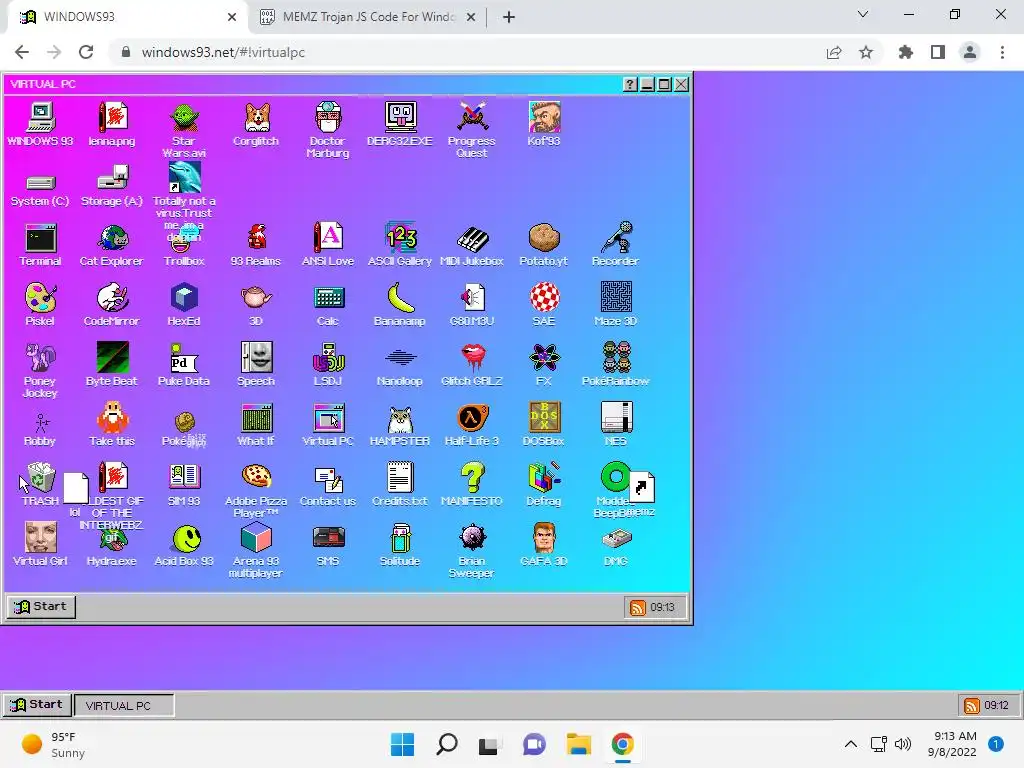Image resolution: width=1024 pixels, height=768 pixels.
Task: Launch the Brian Sweeper mine icon
Action: [472, 539]
